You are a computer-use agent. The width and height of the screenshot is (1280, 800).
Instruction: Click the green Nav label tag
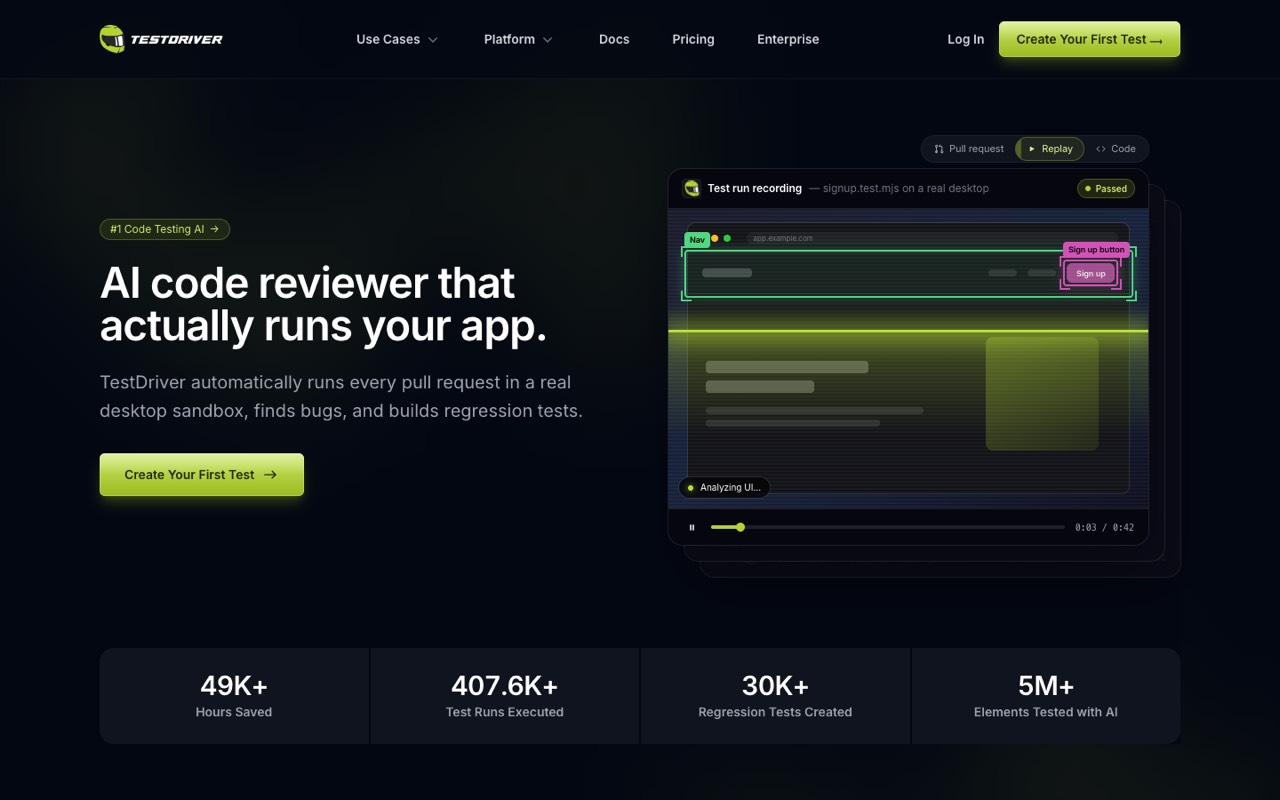697,240
